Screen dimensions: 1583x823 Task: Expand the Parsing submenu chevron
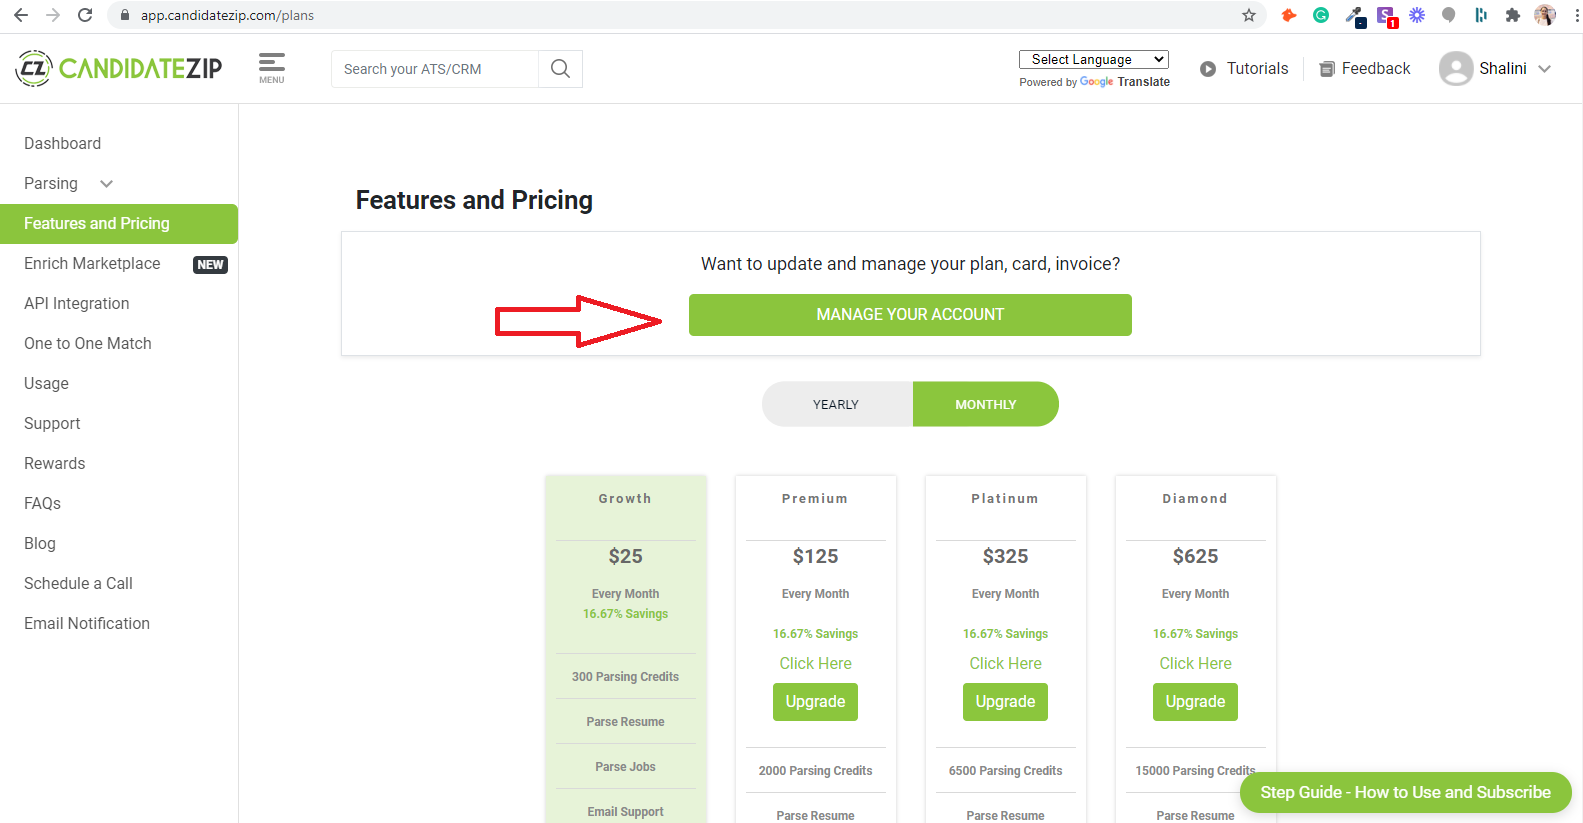(x=107, y=184)
